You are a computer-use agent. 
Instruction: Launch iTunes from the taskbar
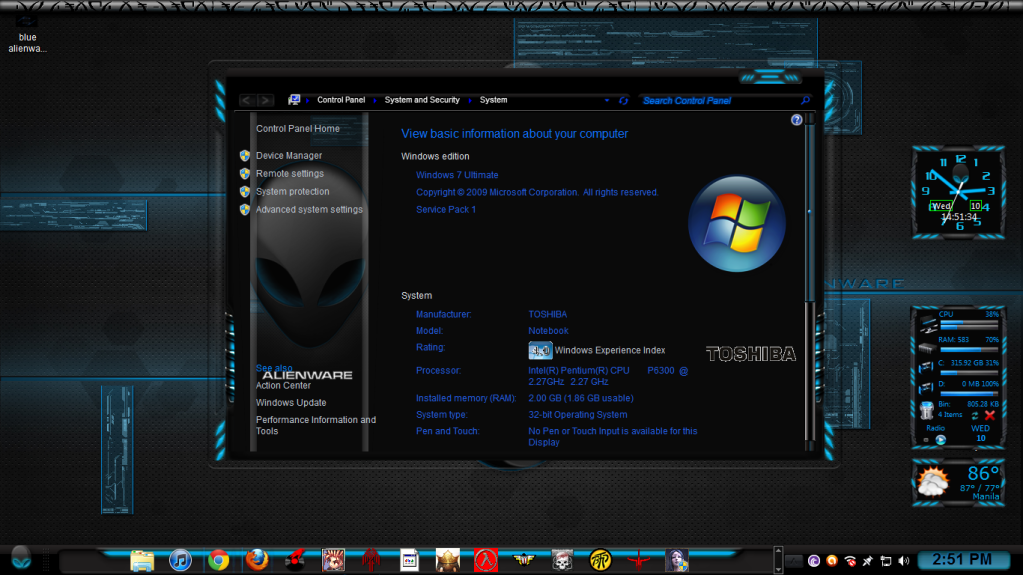[180, 561]
